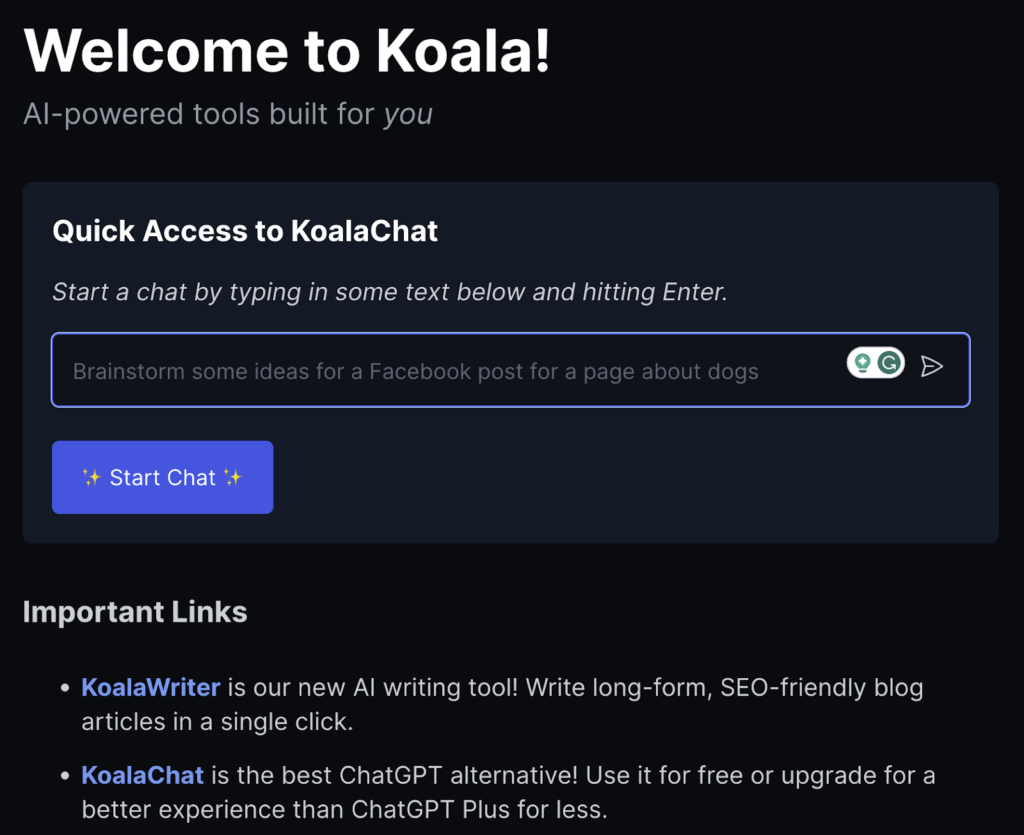Open the Grammarly G icon
The image size is (1024, 835).
pyautogui.click(x=889, y=363)
